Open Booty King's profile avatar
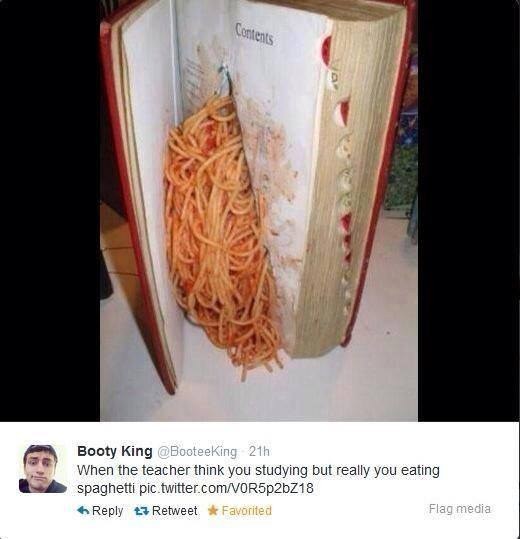Viewport: 520px width, 539px height. pyautogui.click(x=43, y=469)
